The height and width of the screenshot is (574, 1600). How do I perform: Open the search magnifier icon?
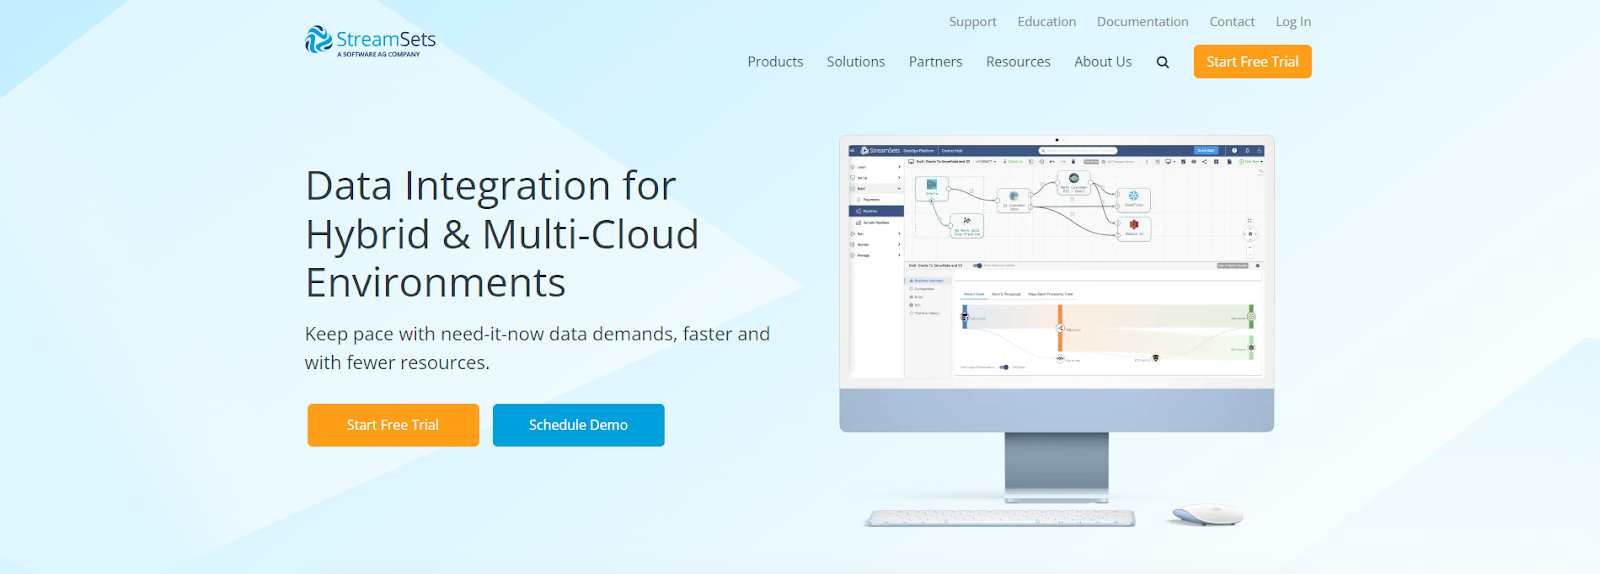[x=1163, y=62]
